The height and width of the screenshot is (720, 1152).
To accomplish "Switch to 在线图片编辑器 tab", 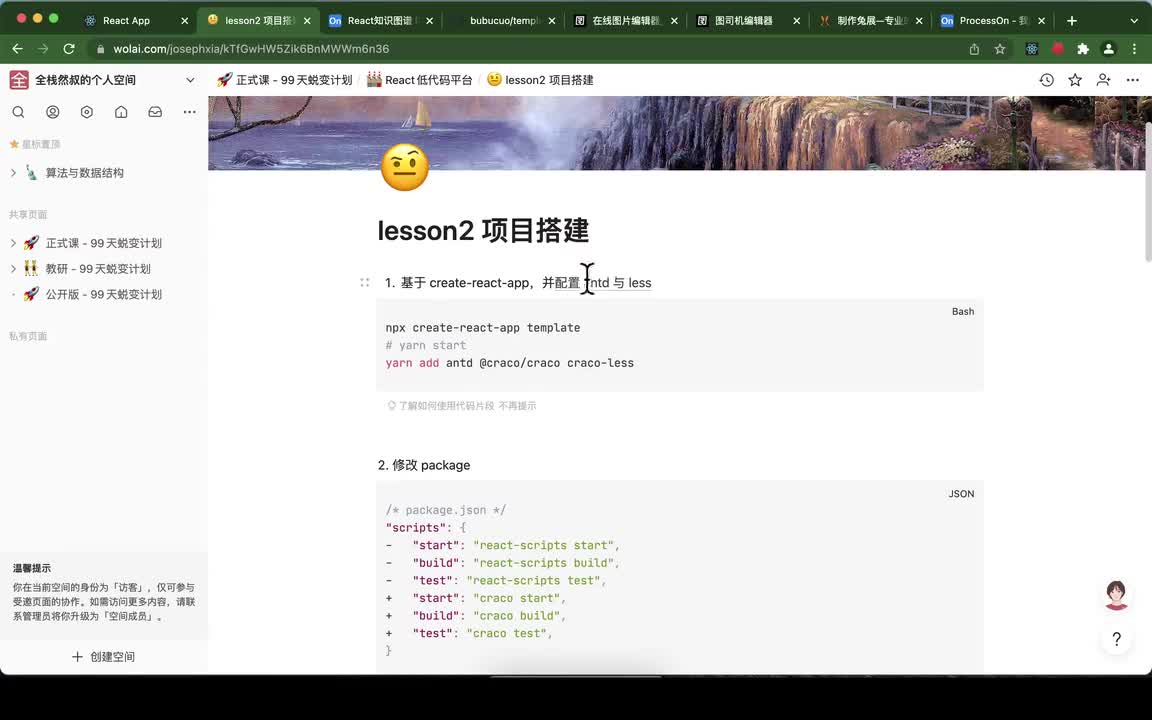I will point(627,21).
